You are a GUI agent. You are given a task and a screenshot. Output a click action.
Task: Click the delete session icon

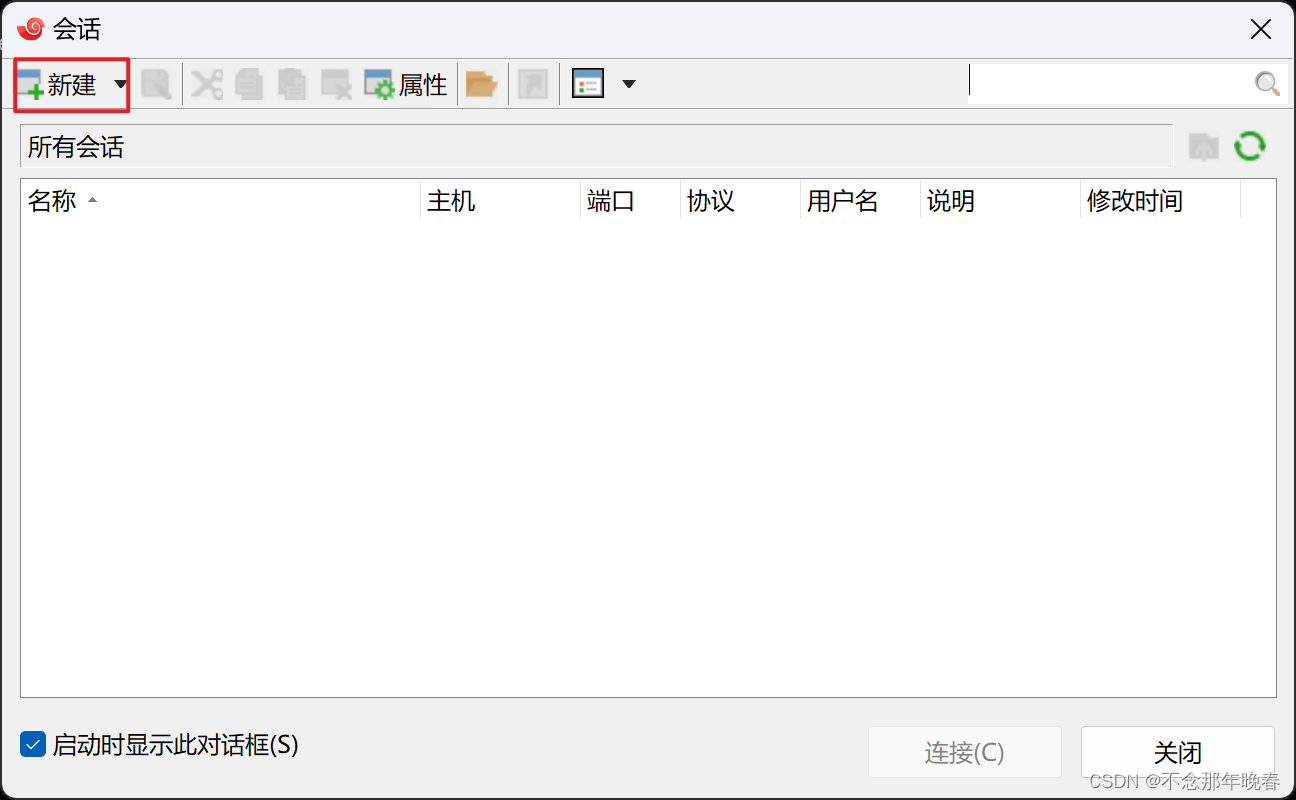coord(335,85)
